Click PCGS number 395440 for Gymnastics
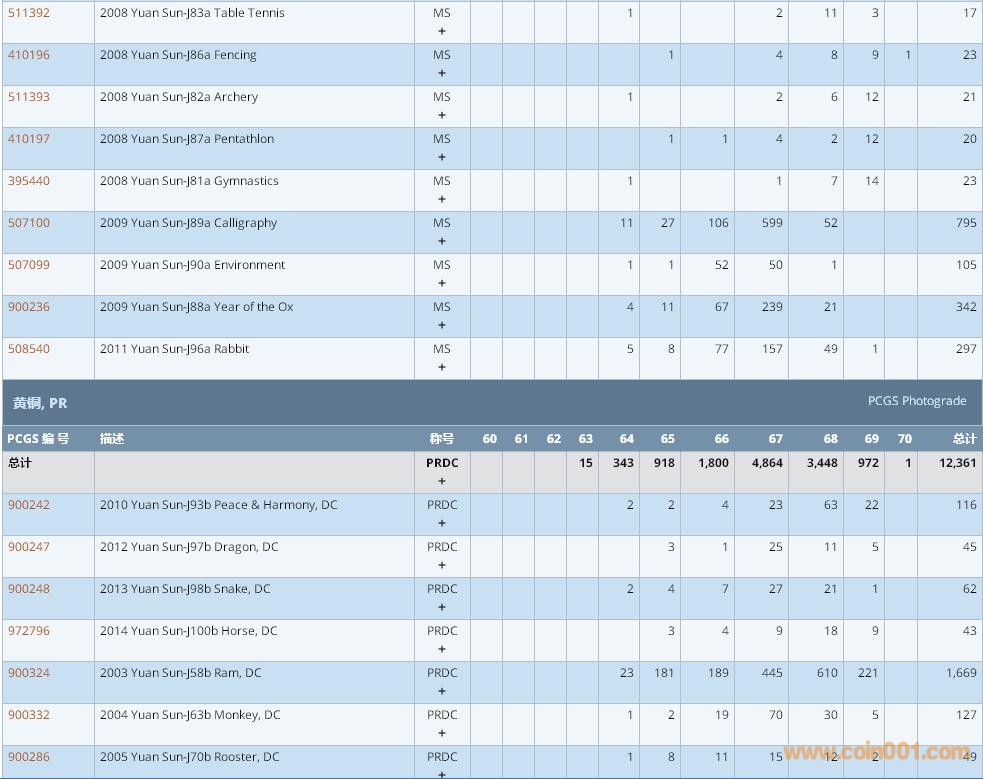This screenshot has width=983, height=779. click(29, 181)
